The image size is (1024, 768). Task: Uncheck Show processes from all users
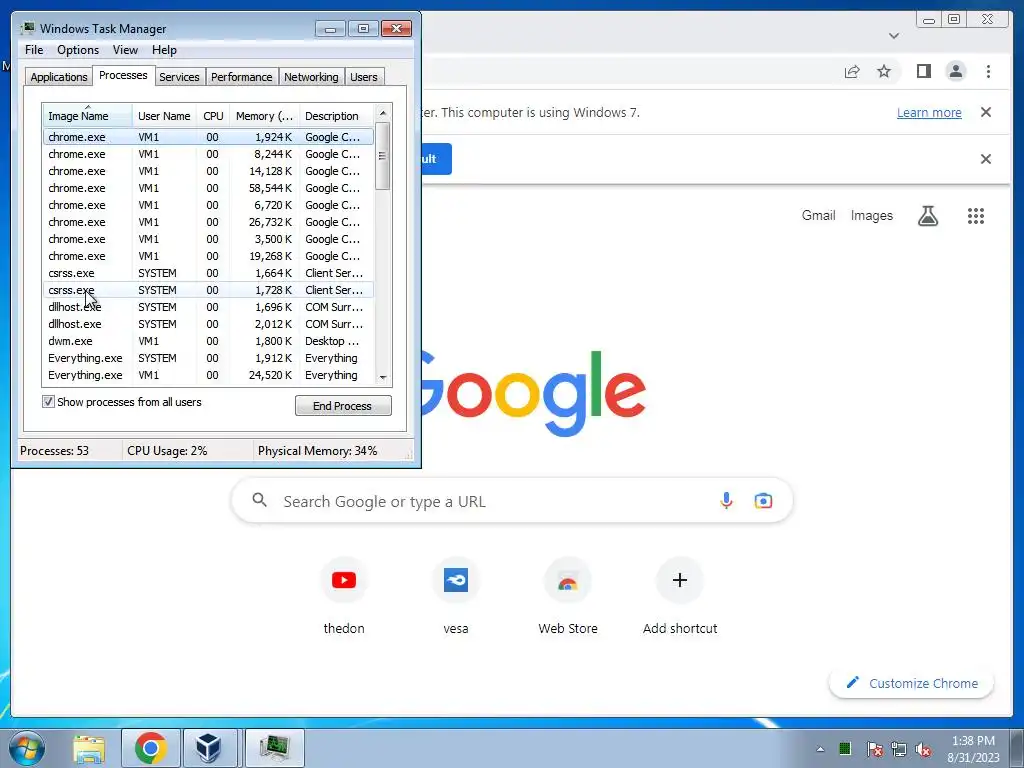tap(48, 402)
